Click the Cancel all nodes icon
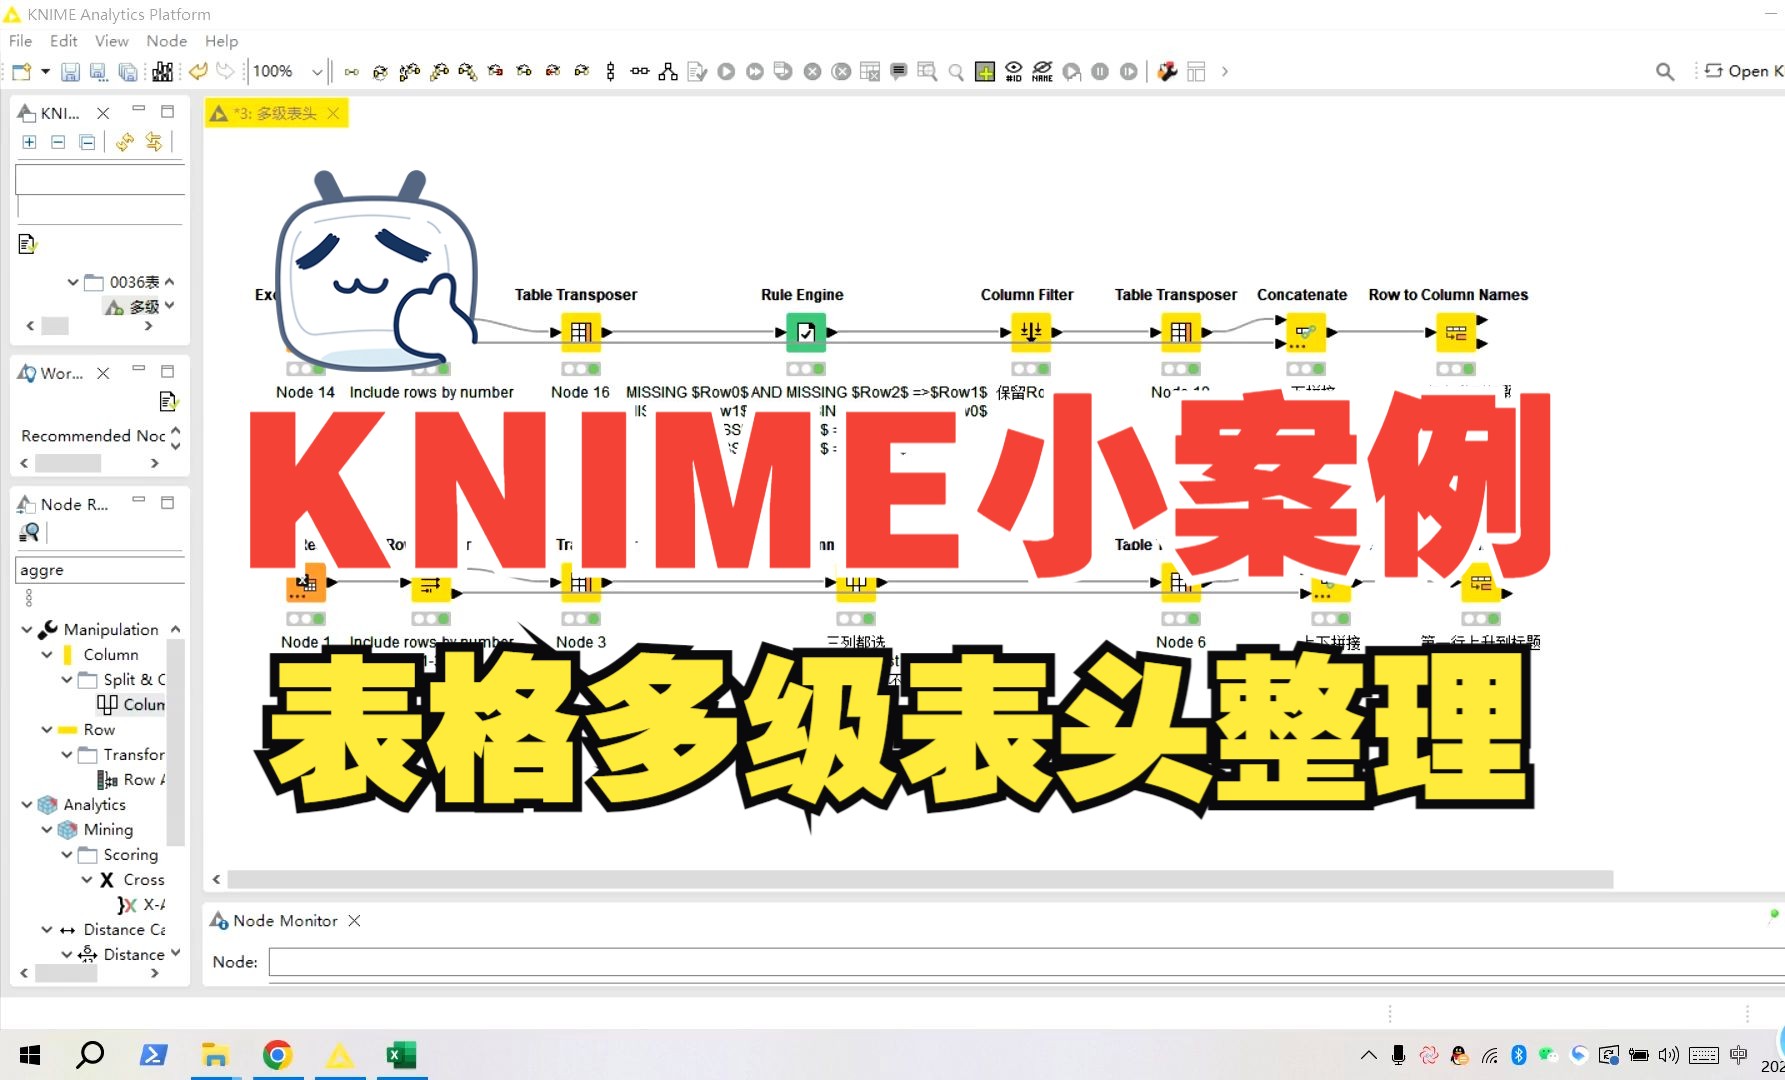 click(x=842, y=71)
